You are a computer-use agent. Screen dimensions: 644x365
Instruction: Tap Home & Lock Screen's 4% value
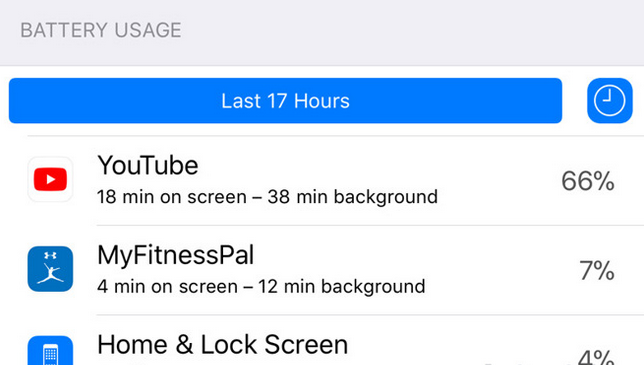coord(596,356)
